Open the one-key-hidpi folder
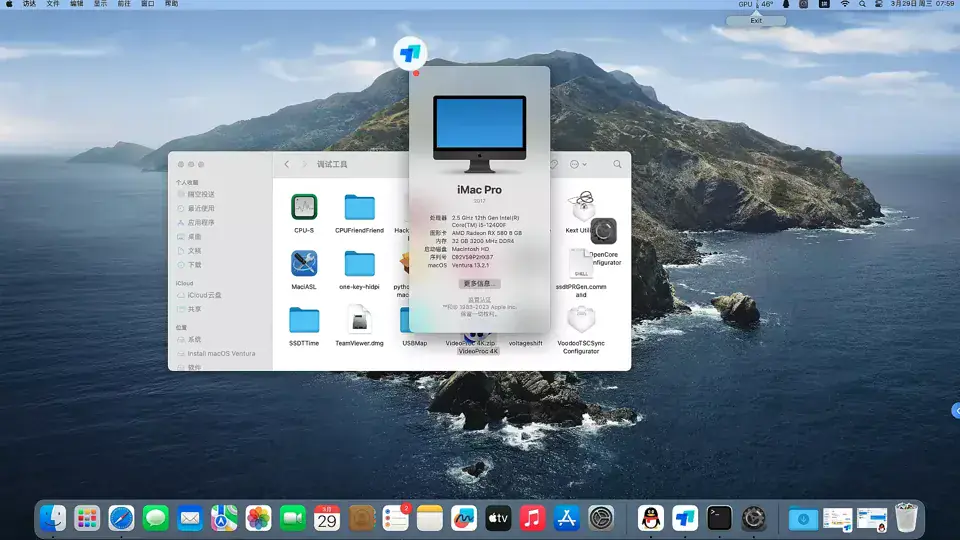The image size is (960, 540). tap(359, 264)
